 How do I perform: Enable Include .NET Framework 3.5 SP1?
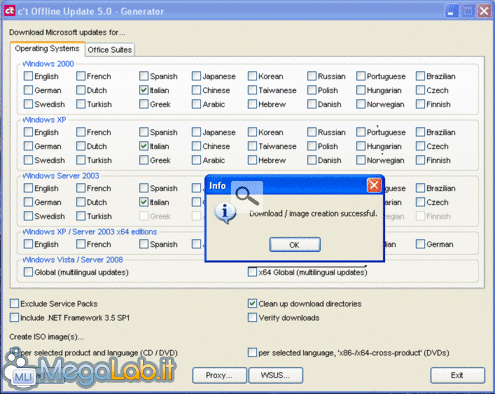tap(14, 318)
